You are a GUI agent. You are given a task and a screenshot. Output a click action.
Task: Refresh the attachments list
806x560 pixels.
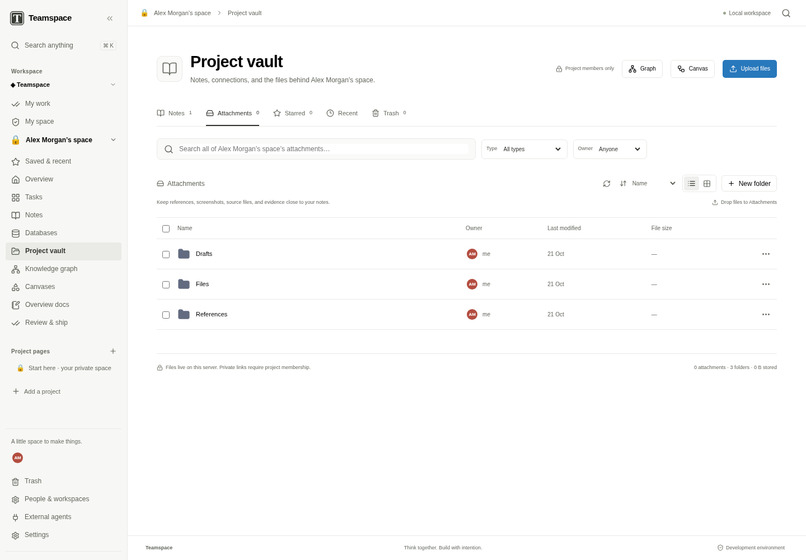[x=607, y=184]
